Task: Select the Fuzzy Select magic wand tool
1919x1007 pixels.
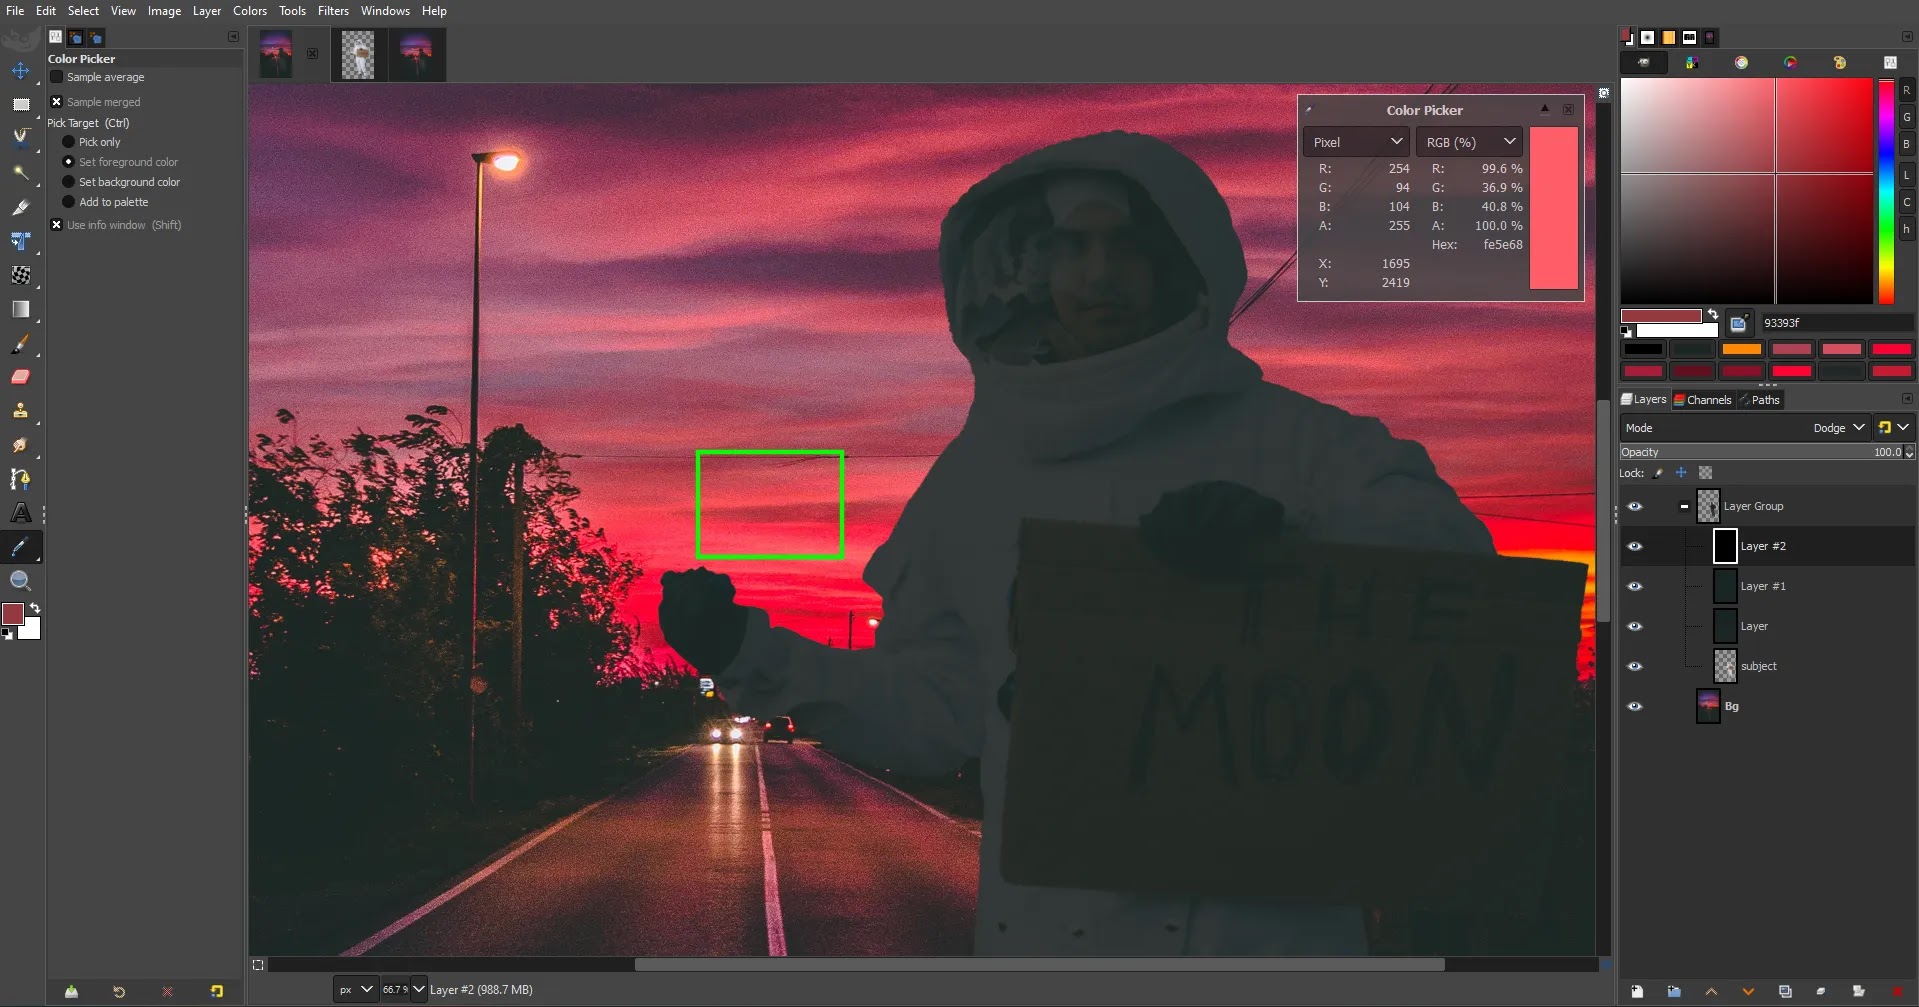Action: pyautogui.click(x=20, y=172)
